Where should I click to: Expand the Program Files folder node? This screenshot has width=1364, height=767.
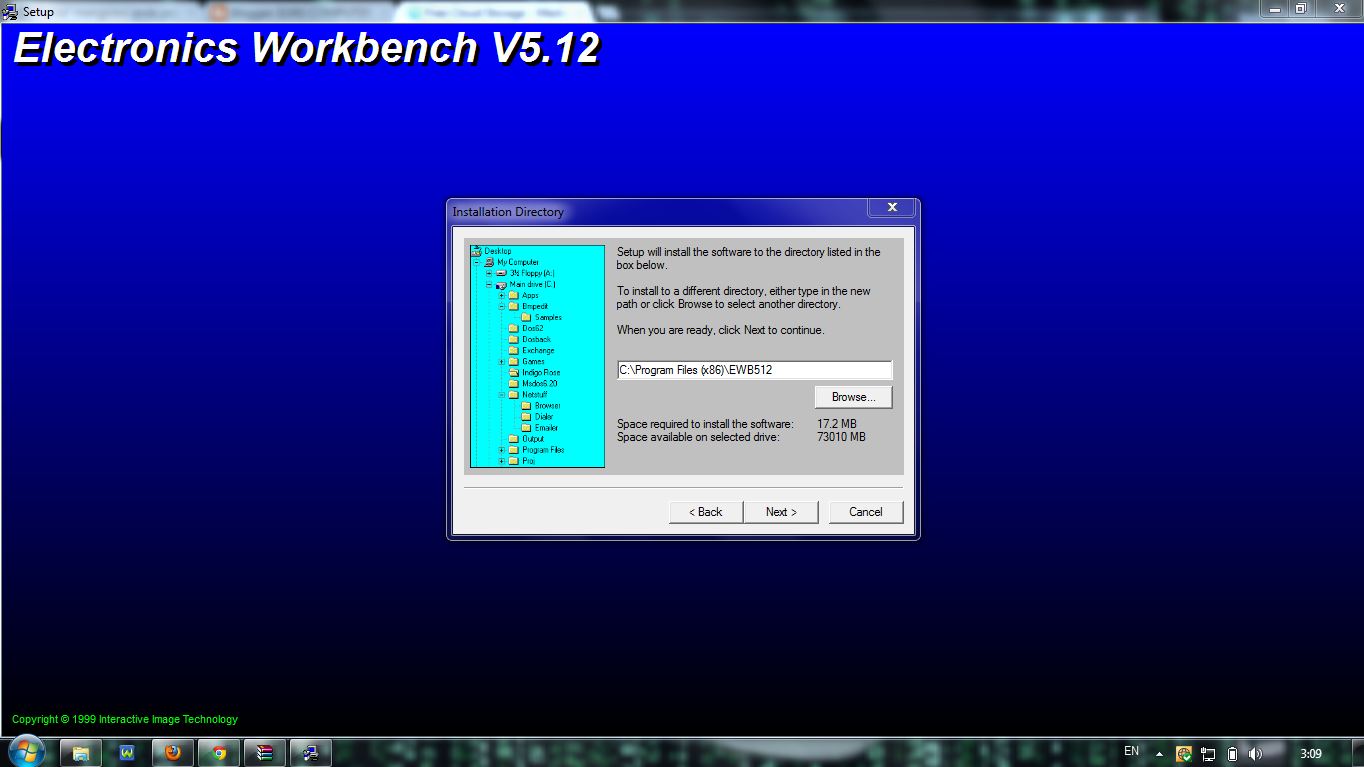pos(501,450)
